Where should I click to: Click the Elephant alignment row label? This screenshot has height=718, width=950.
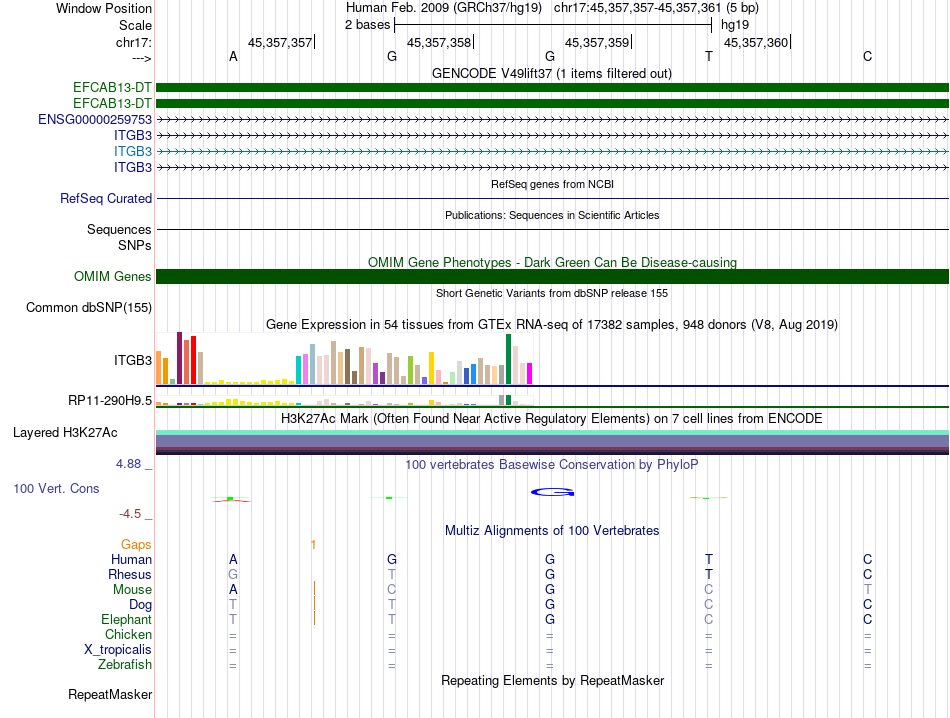pos(126,619)
